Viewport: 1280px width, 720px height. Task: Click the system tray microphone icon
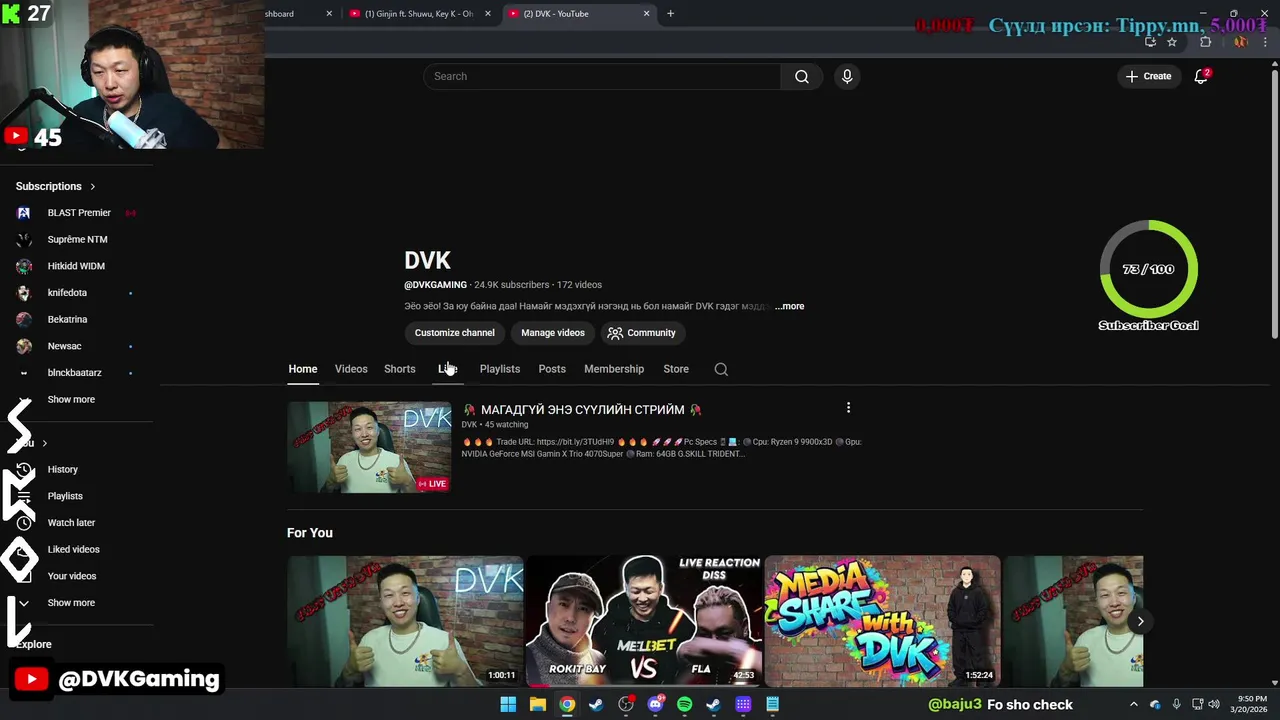pos(1176,704)
